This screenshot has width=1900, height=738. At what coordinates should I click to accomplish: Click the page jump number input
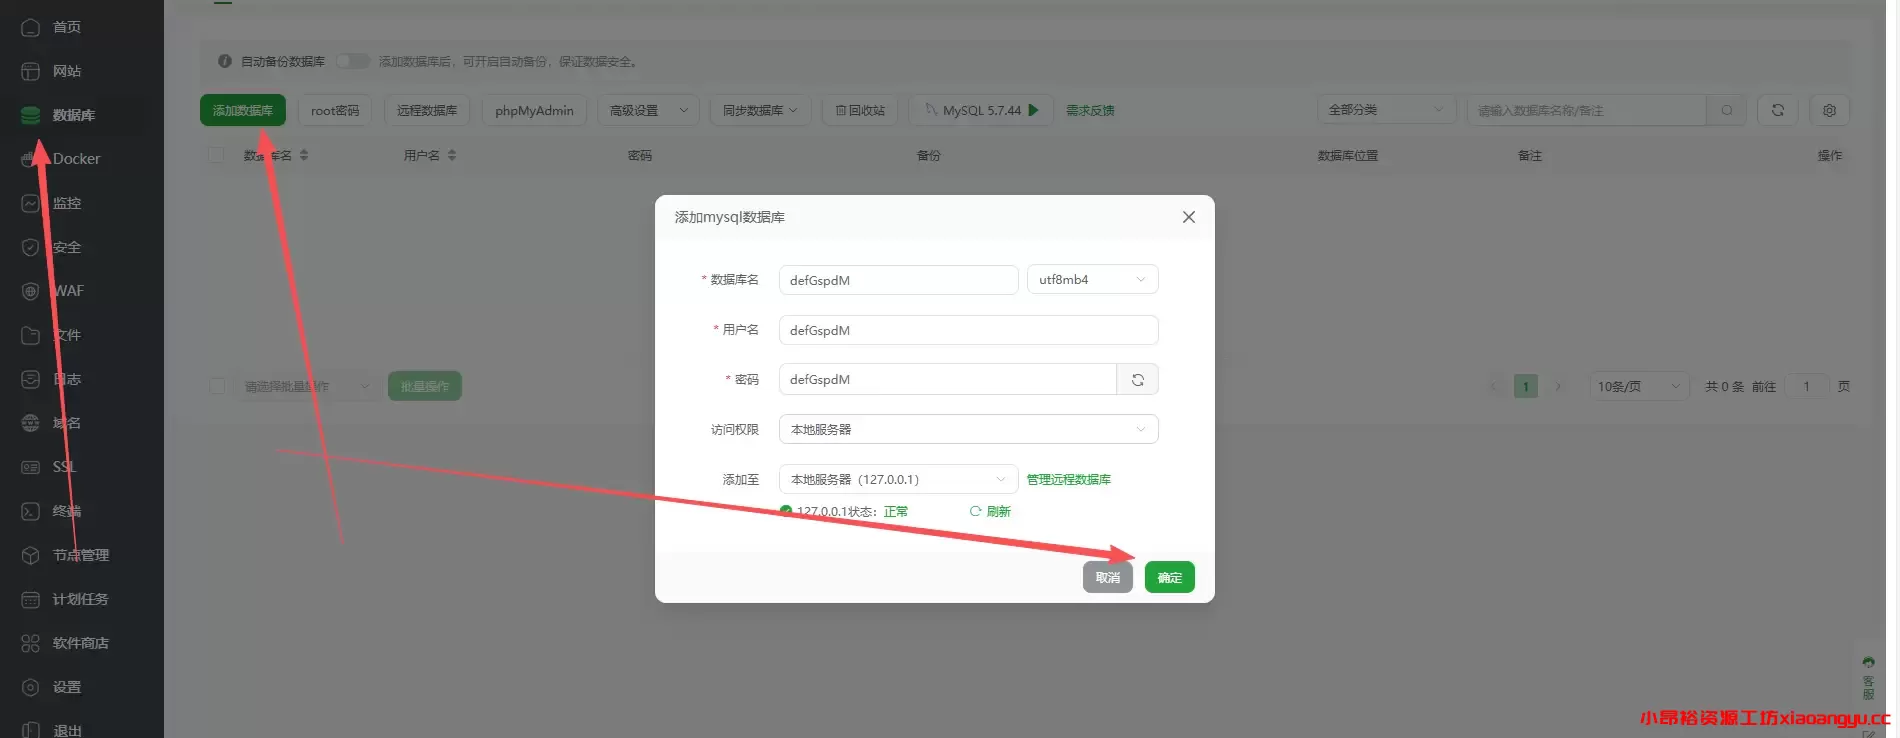coord(1806,386)
